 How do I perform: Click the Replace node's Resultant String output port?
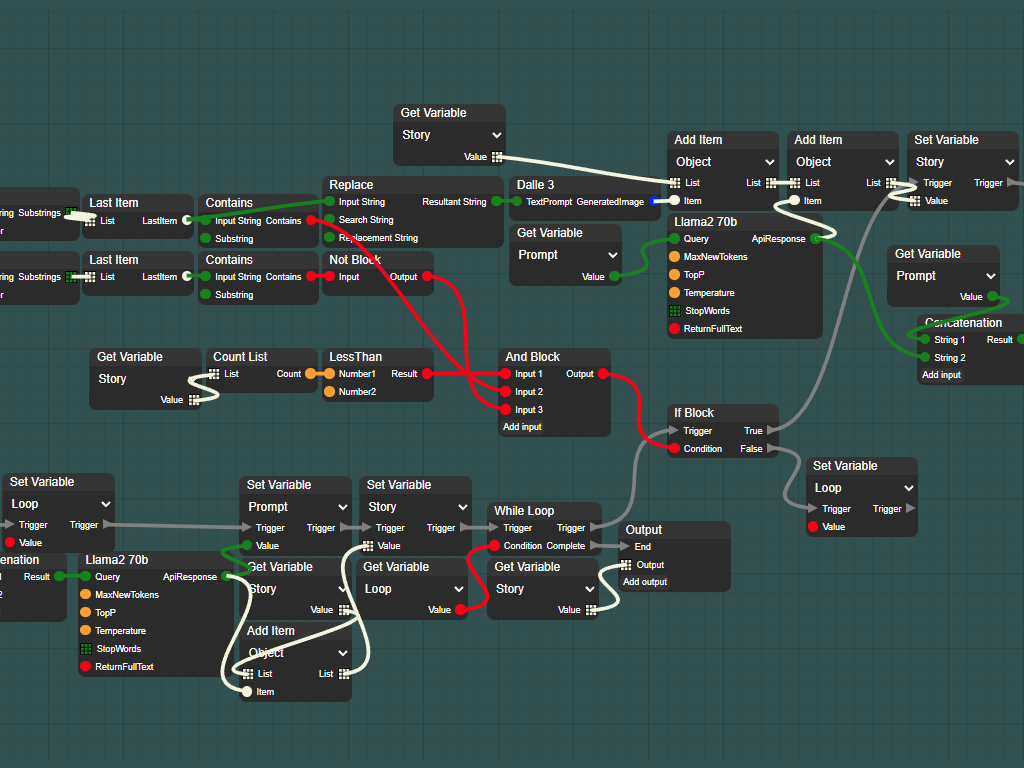[496, 202]
